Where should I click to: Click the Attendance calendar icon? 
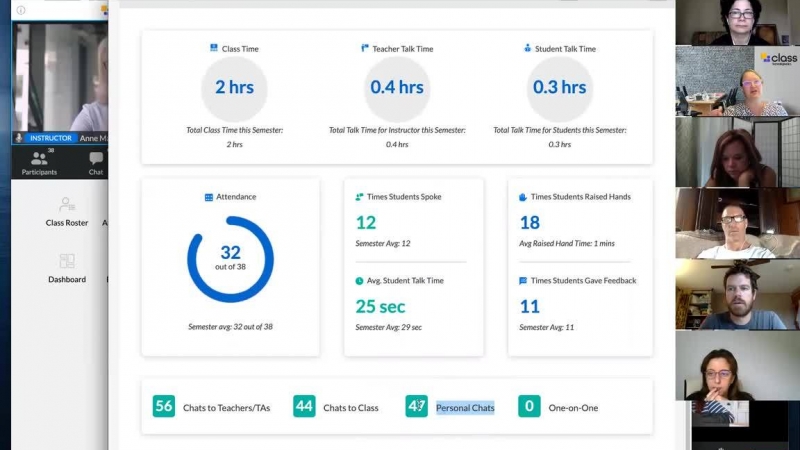209,197
